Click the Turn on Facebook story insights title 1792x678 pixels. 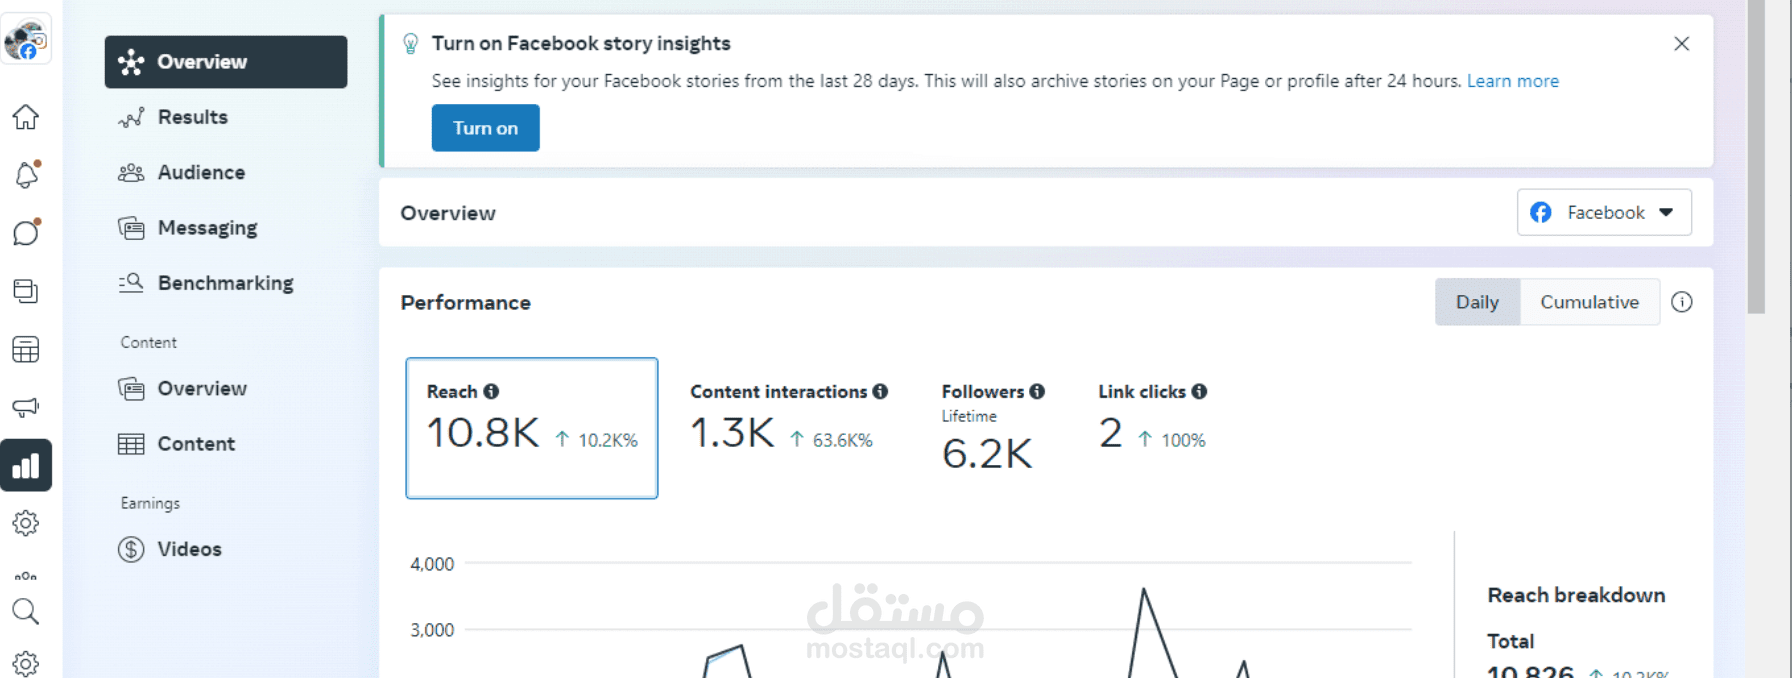(581, 44)
